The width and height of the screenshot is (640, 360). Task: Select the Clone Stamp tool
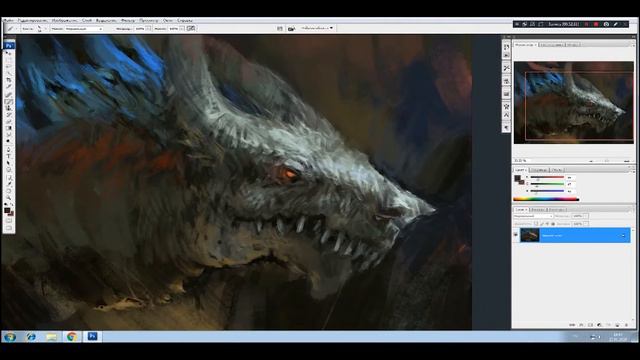point(9,108)
